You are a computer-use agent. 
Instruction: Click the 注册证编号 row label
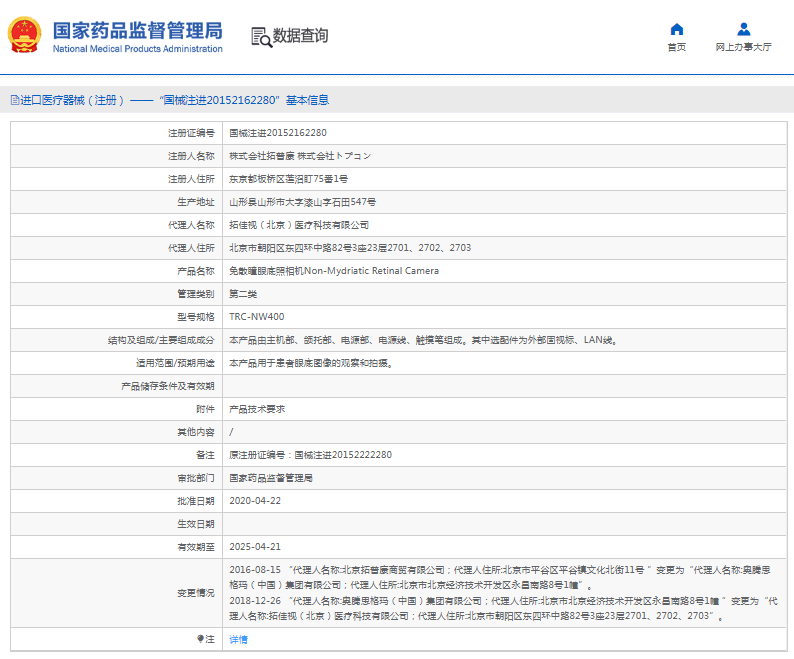191,133
